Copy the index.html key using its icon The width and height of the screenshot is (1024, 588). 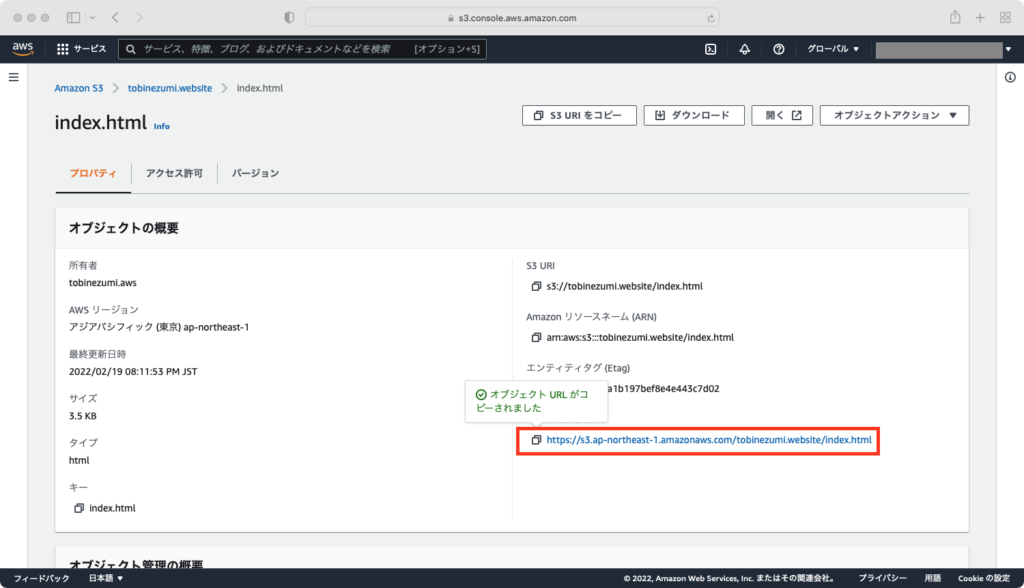tap(79, 508)
